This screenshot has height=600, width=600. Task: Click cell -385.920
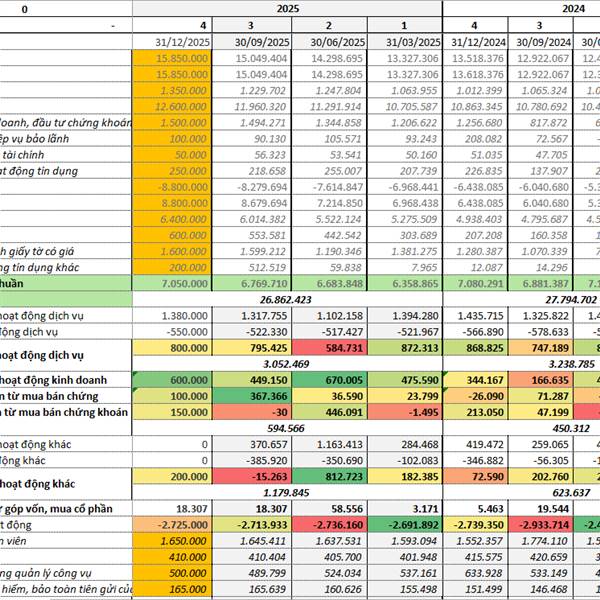pos(252,460)
